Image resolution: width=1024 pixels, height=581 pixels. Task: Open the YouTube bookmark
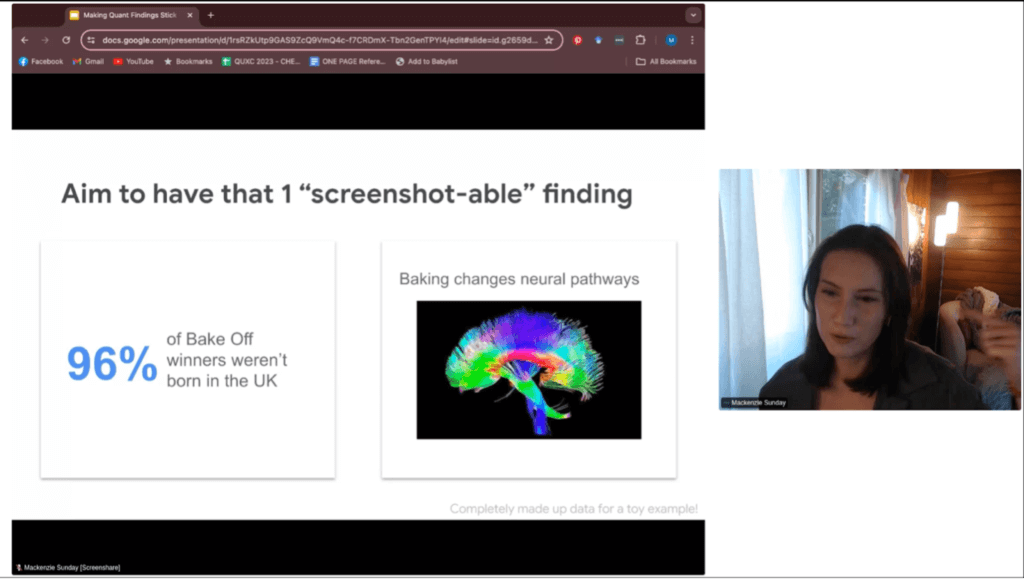coord(133,61)
